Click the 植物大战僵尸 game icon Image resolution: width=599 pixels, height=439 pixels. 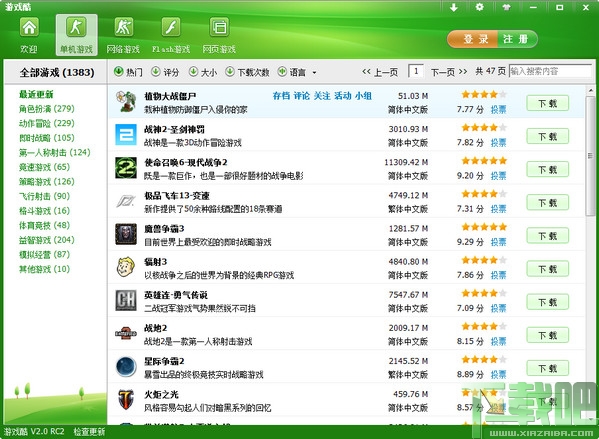tap(126, 102)
